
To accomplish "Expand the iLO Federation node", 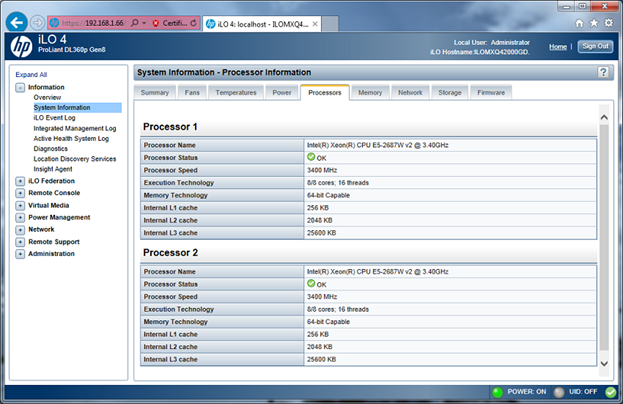I will point(20,181).
